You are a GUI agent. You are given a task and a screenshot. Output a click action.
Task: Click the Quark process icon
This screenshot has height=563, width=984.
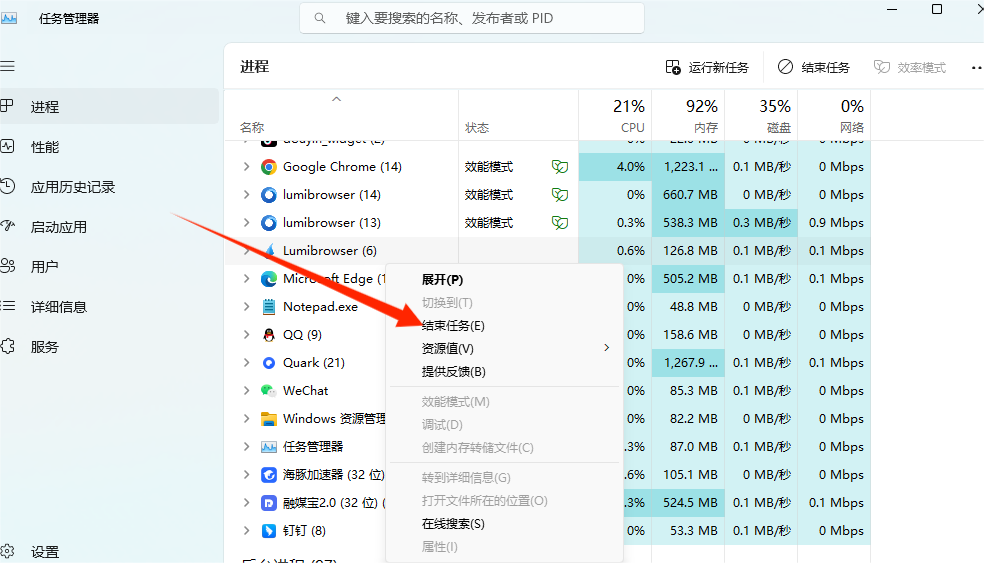click(269, 363)
